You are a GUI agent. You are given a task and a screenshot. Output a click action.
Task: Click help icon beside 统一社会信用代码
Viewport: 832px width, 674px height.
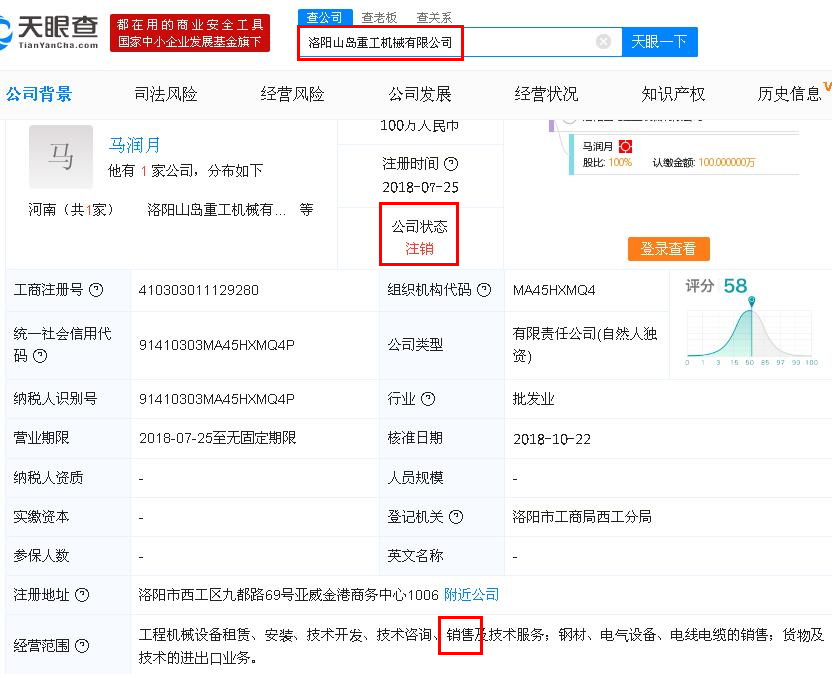click(x=40, y=355)
